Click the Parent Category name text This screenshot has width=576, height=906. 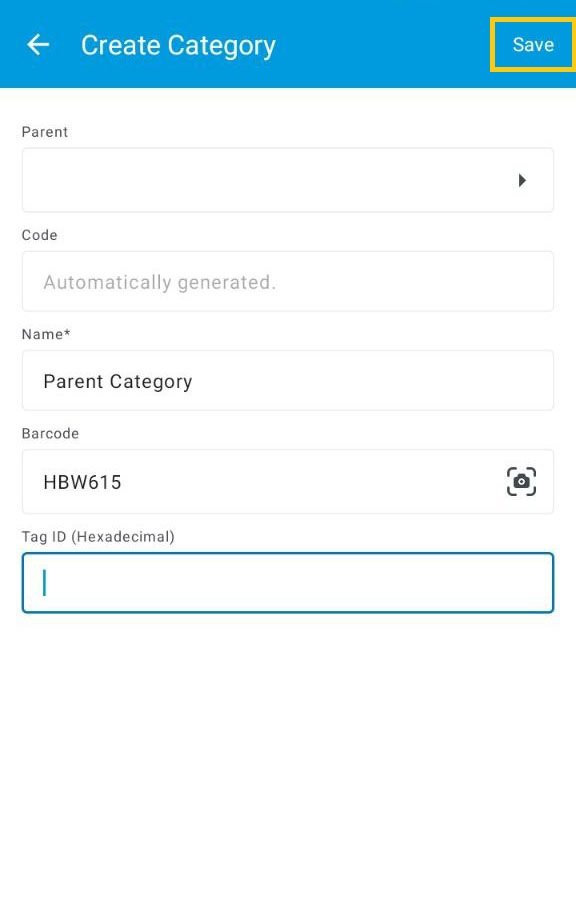[117, 381]
